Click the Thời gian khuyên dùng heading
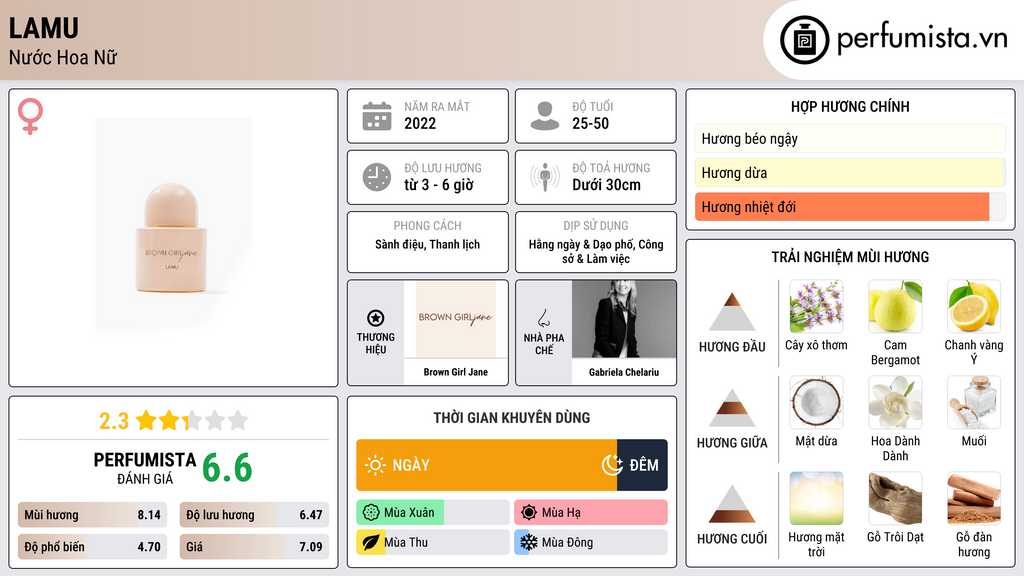The image size is (1024, 576). point(512,418)
